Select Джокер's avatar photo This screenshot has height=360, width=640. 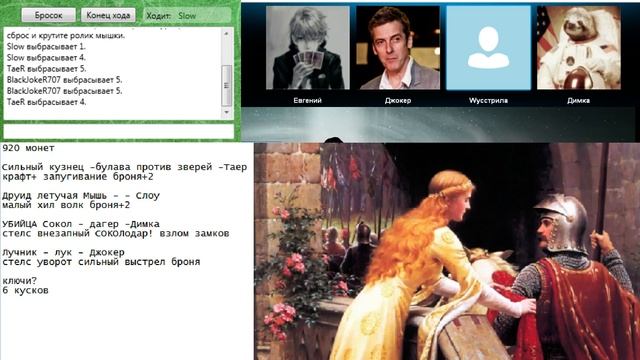pos(398,47)
